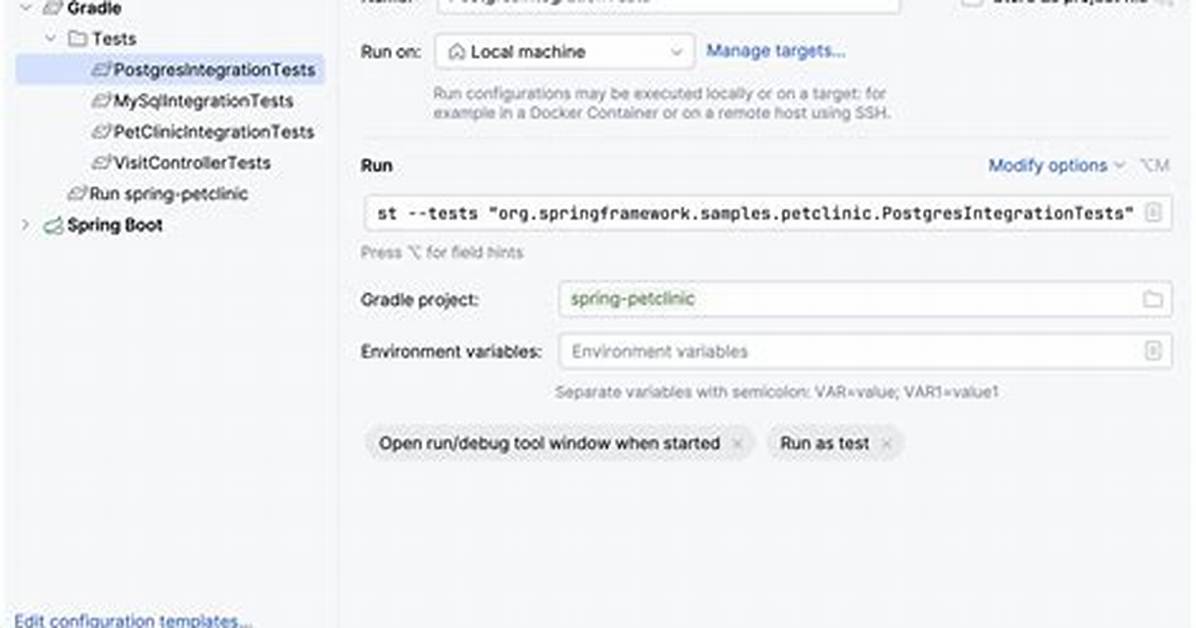Click Gradle icon beside MySqlIntegrationTests

tap(101, 101)
